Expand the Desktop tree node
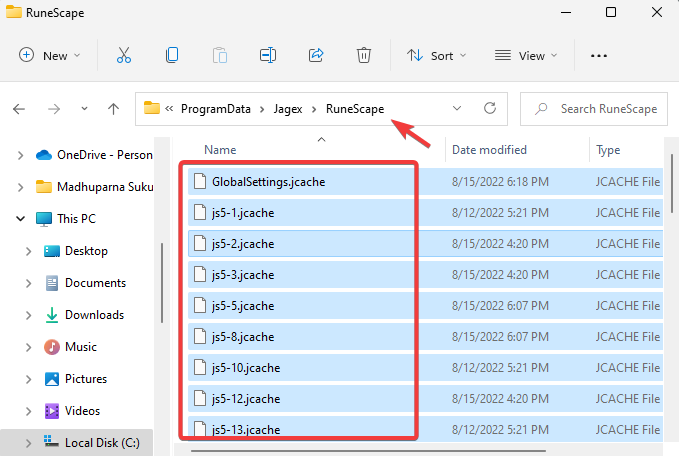This screenshot has width=679, height=456. pos(29,251)
